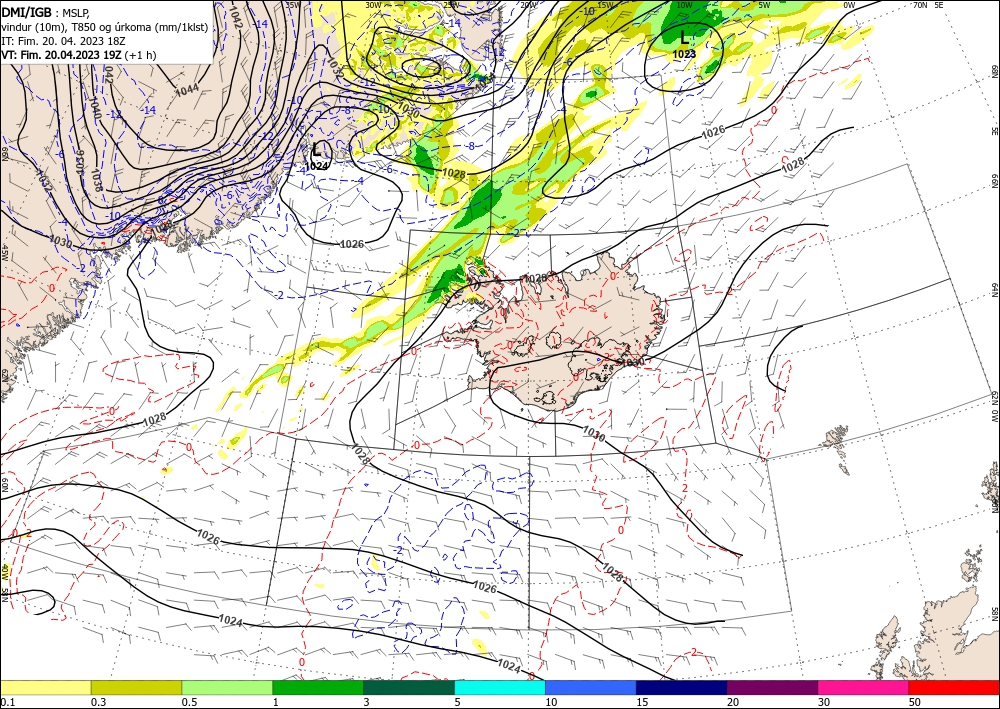
Task: Click the "1044" isobar label over Greenland
Action: [x=187, y=91]
